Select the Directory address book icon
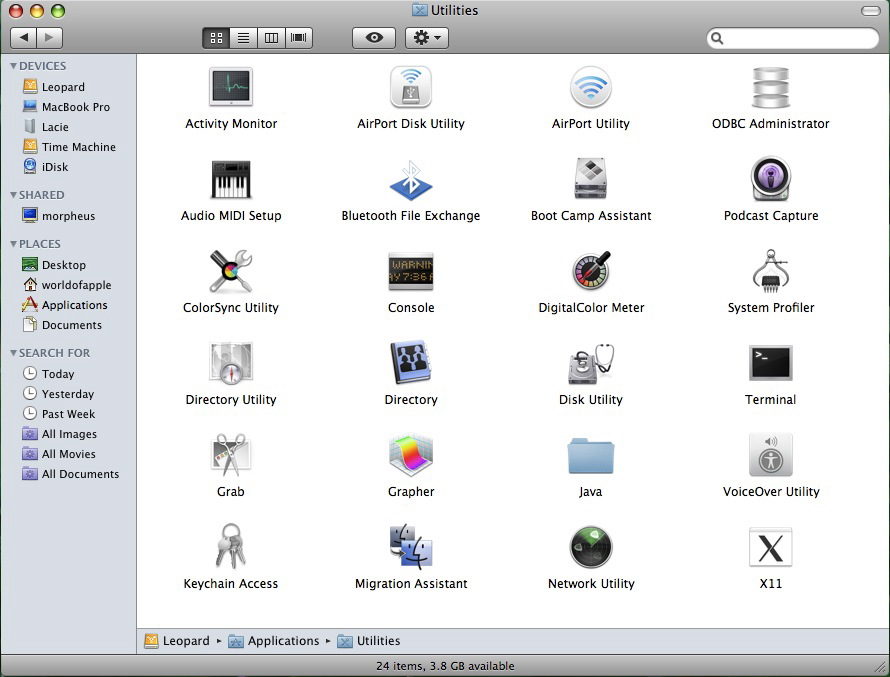The width and height of the screenshot is (890, 677). point(410,362)
